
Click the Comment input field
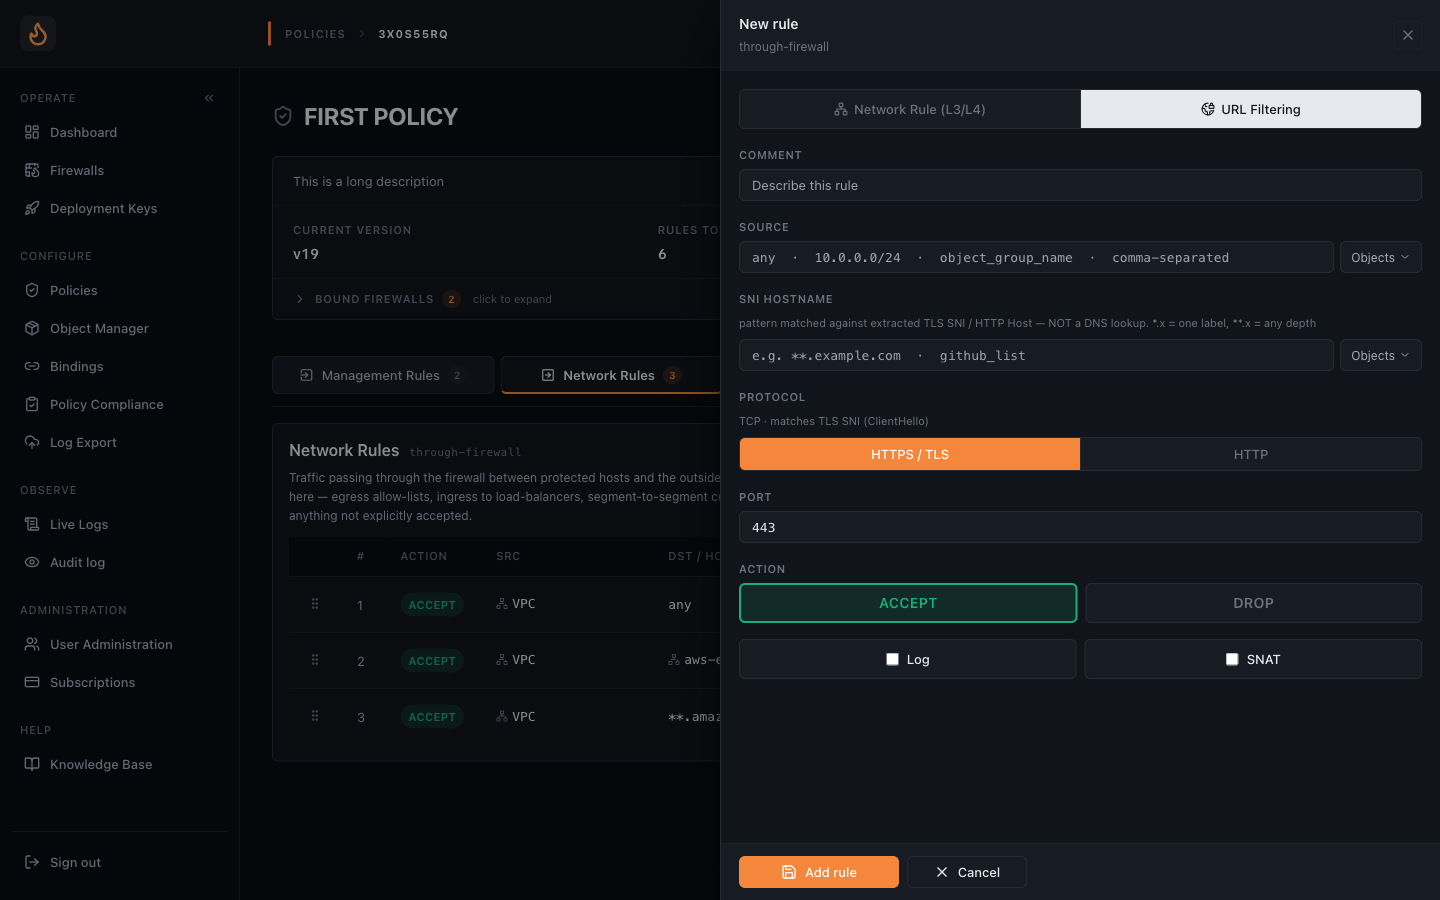1080,185
